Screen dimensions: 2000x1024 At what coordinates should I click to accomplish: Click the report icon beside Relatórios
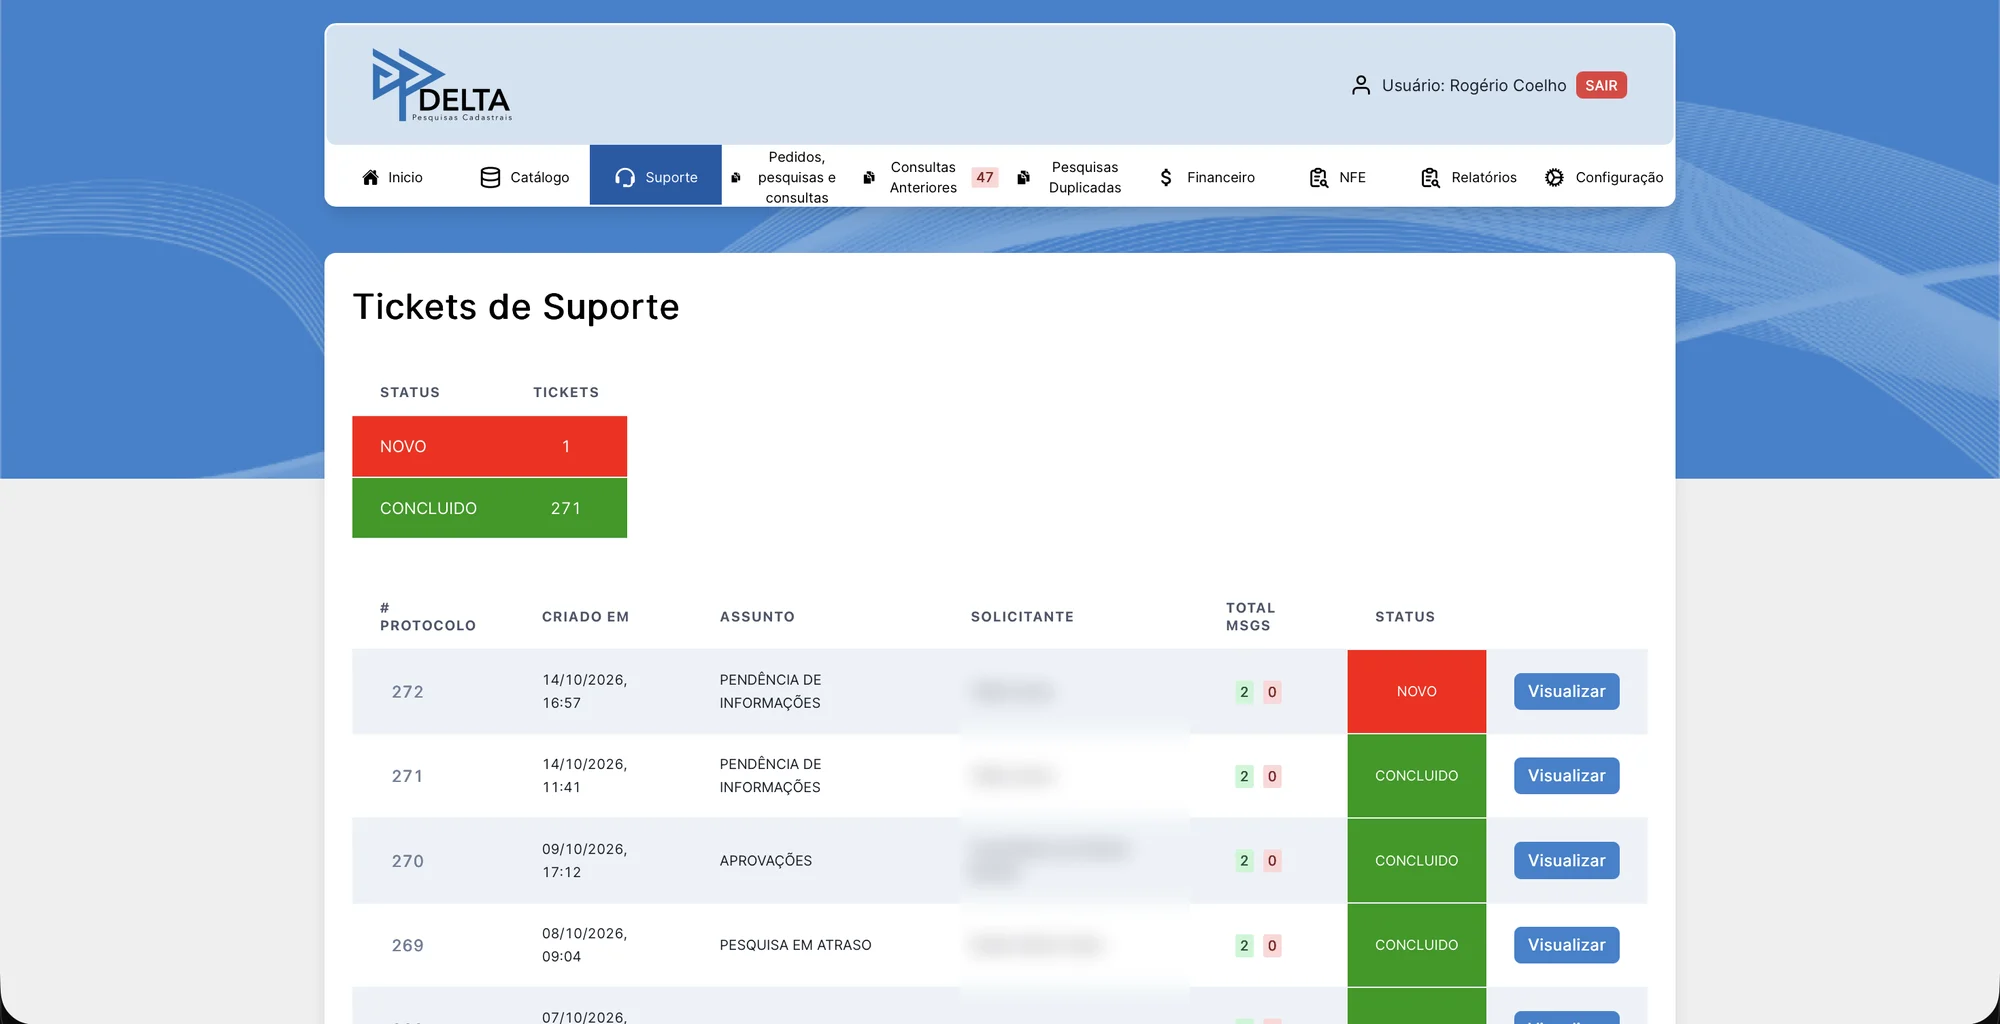pyautogui.click(x=1430, y=177)
